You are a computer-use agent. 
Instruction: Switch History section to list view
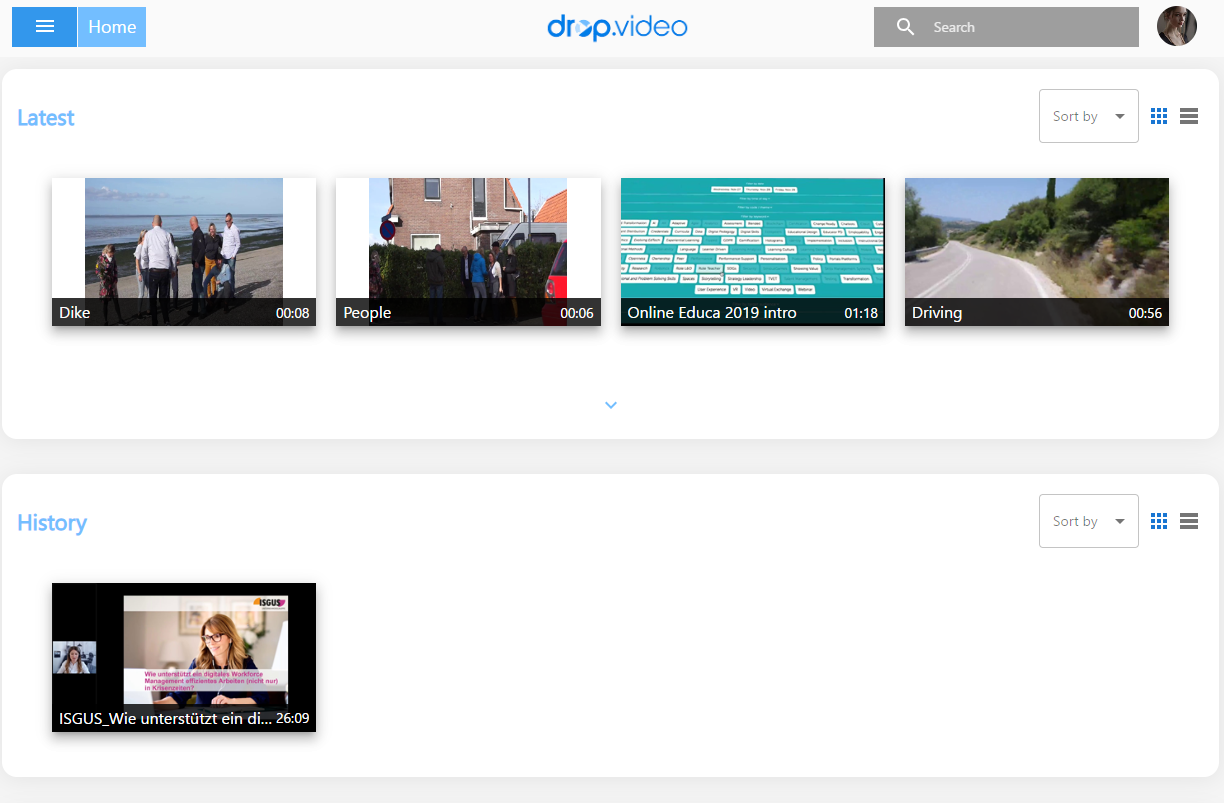1189,521
